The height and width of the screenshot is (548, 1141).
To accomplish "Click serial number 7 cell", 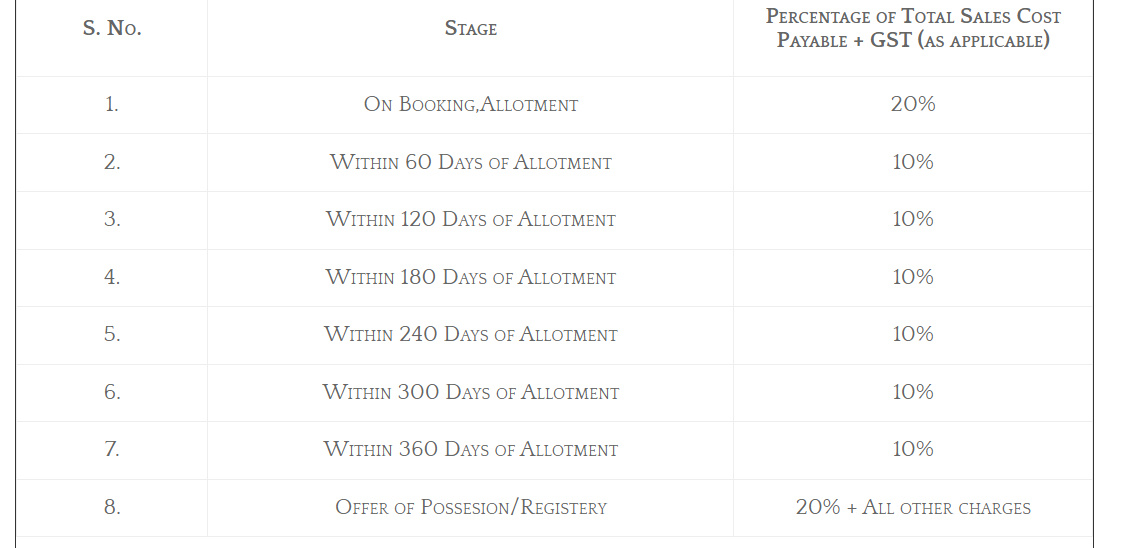I will click(112, 449).
